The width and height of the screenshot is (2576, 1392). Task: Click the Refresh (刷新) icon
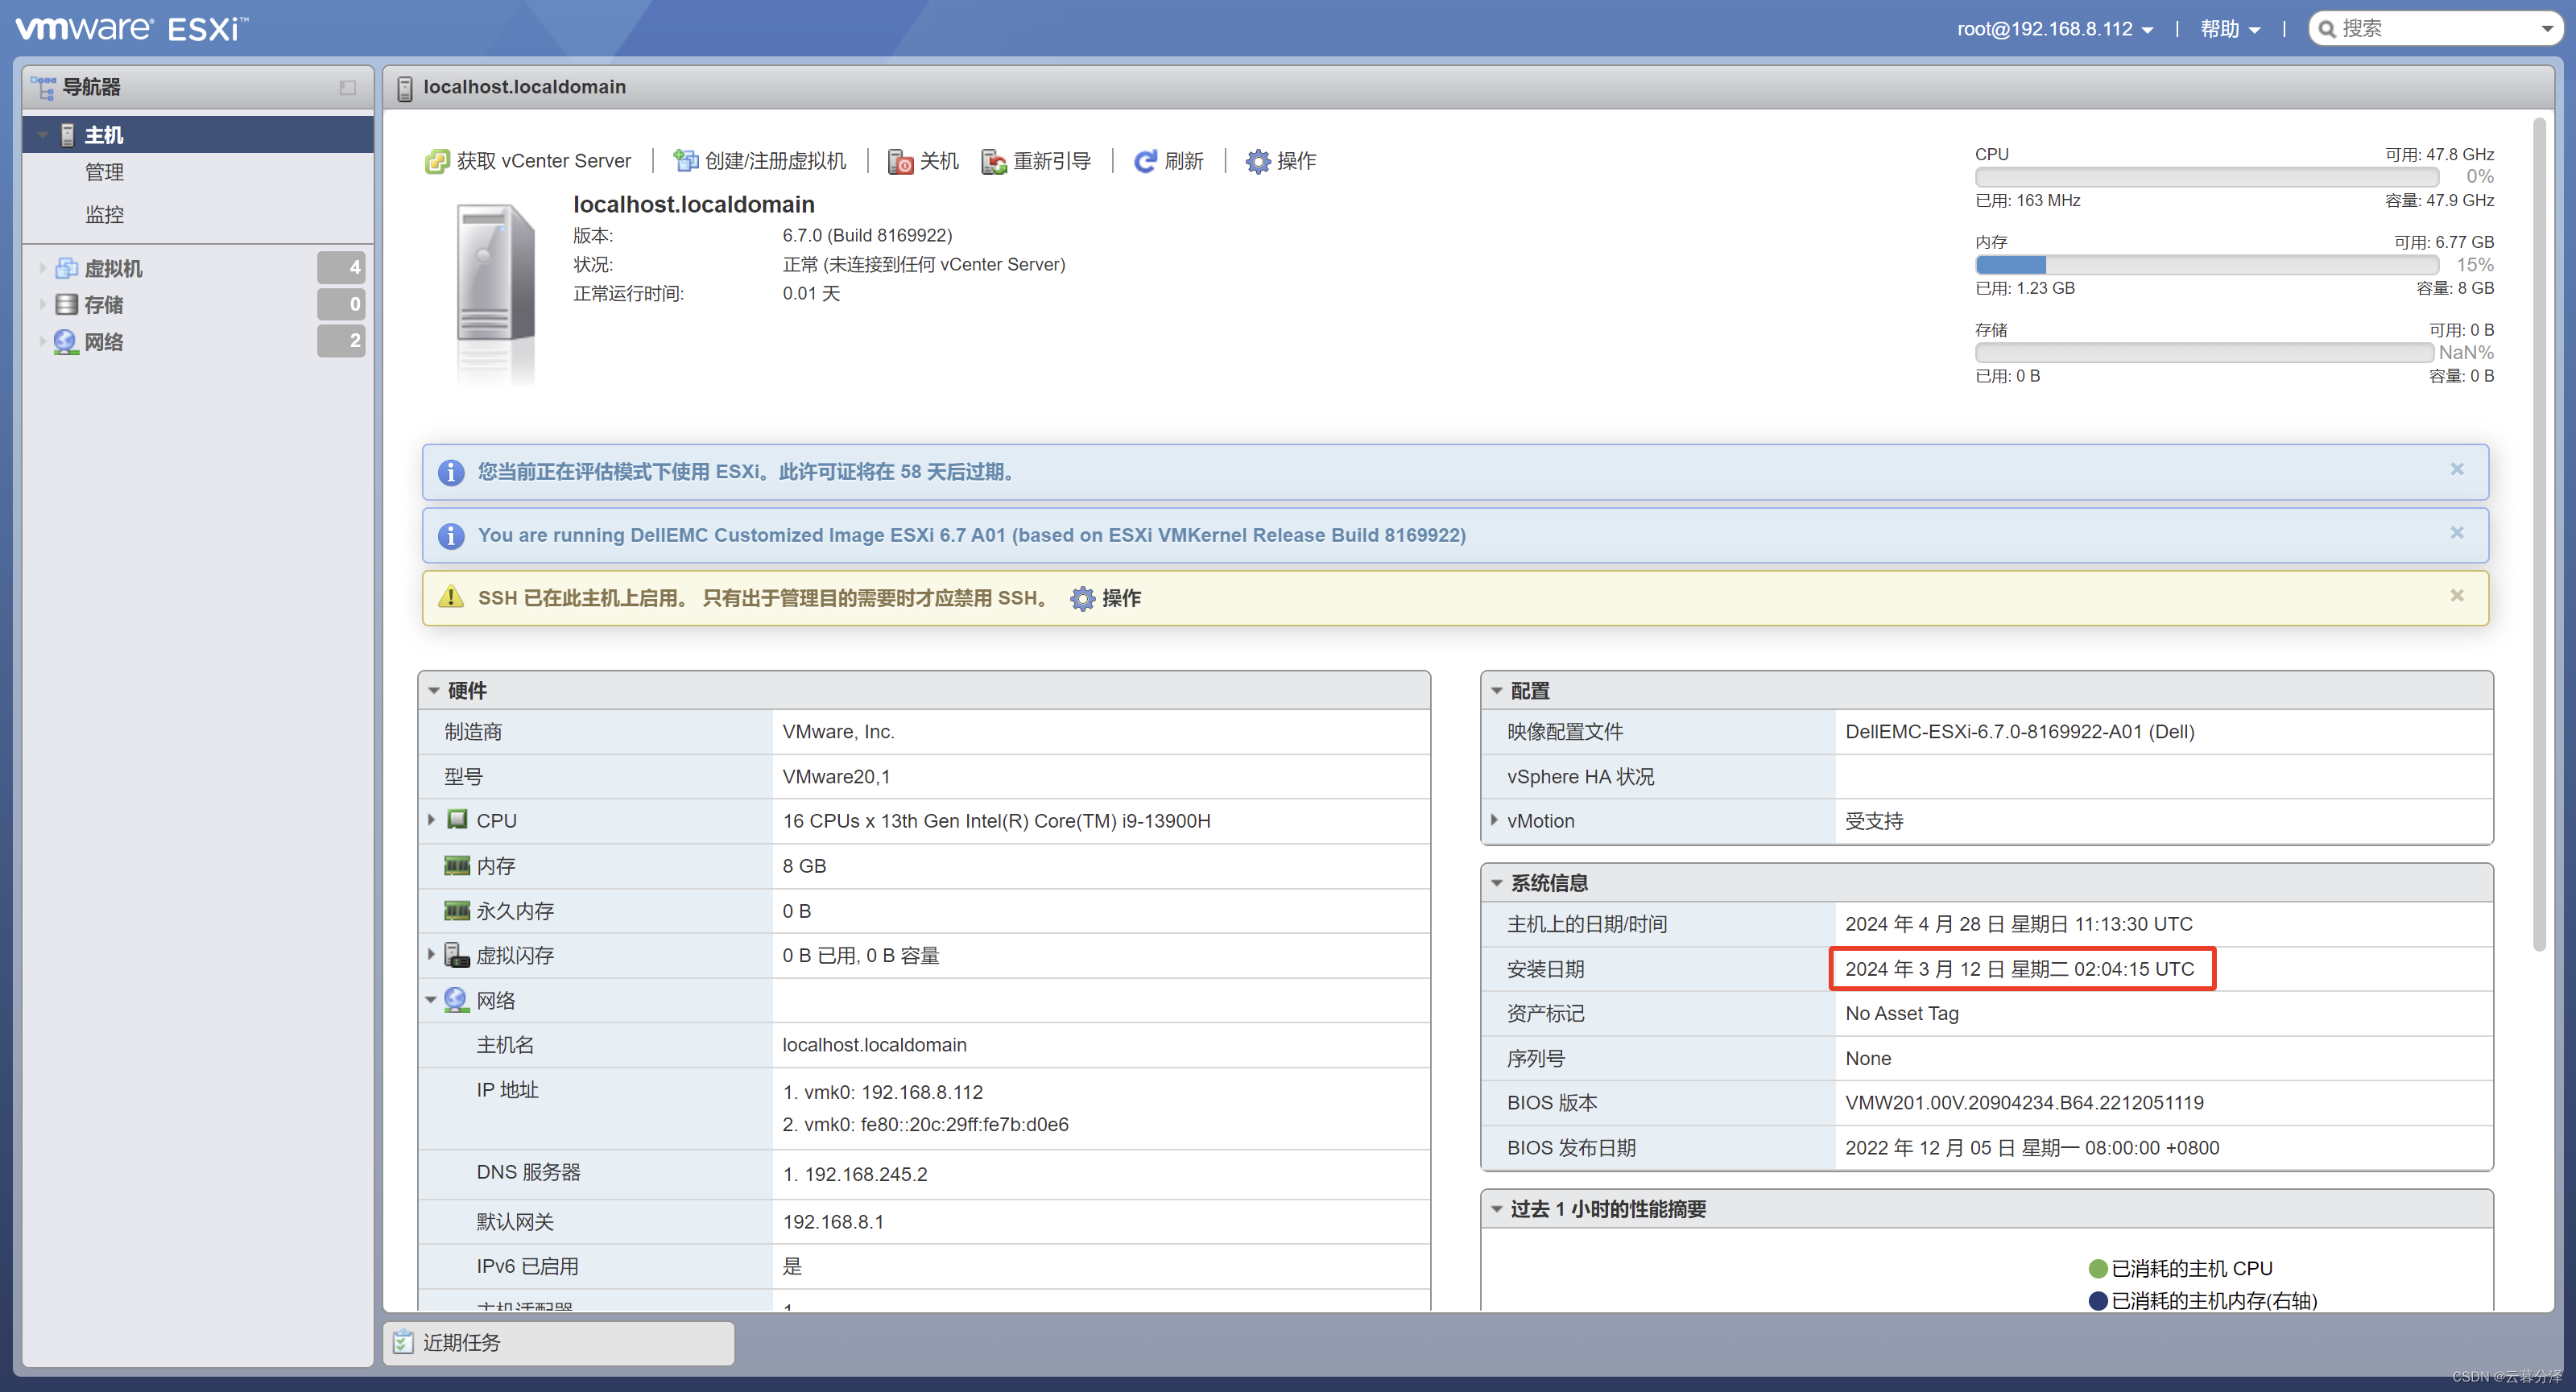point(1145,161)
